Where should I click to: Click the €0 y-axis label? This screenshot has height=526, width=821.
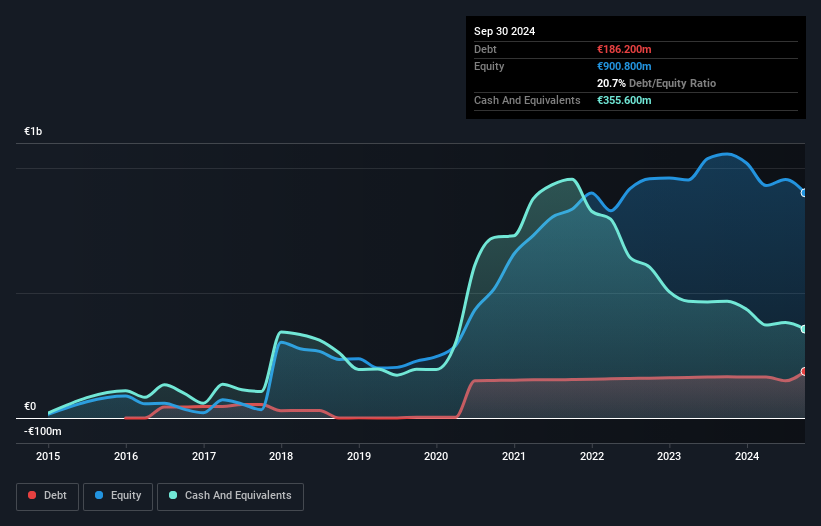(x=30, y=407)
